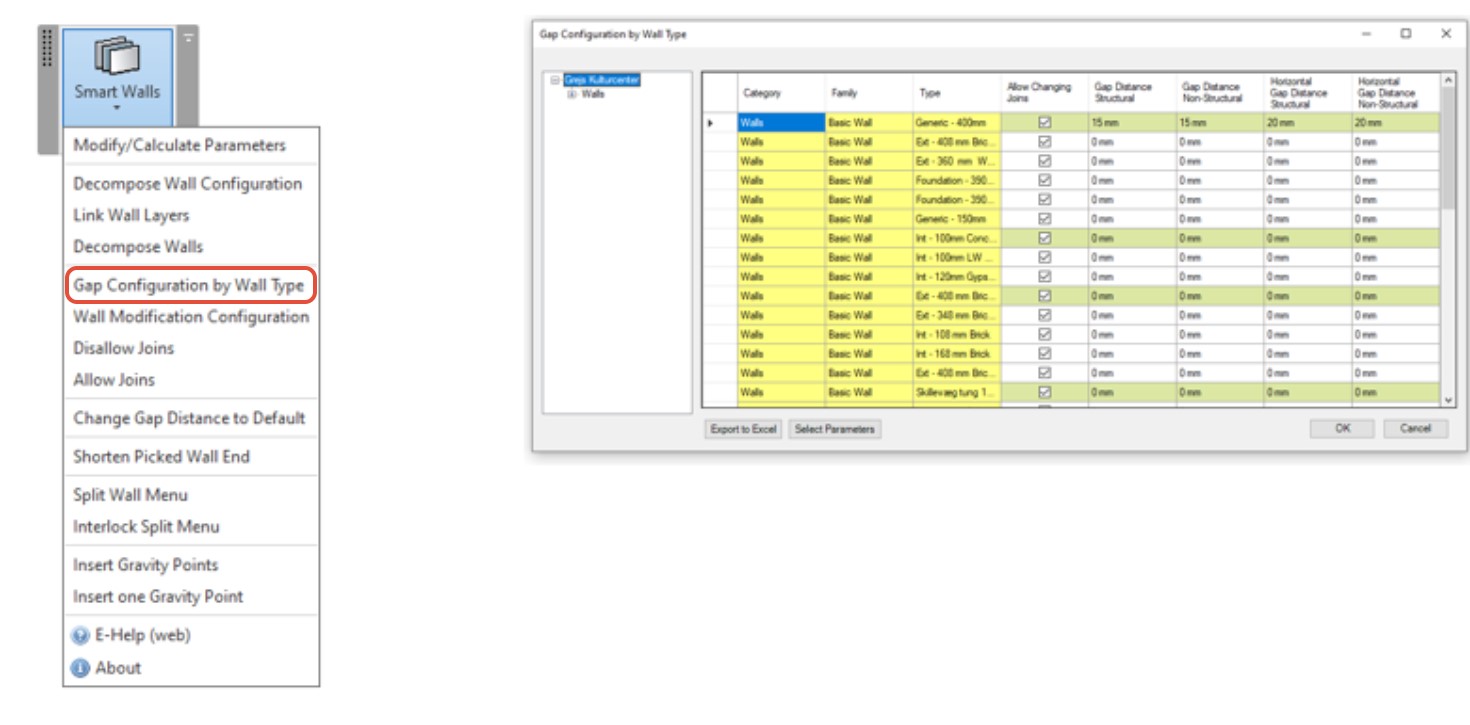
Task: Click the panel options icon beside Smart Walls
Action: point(187,38)
